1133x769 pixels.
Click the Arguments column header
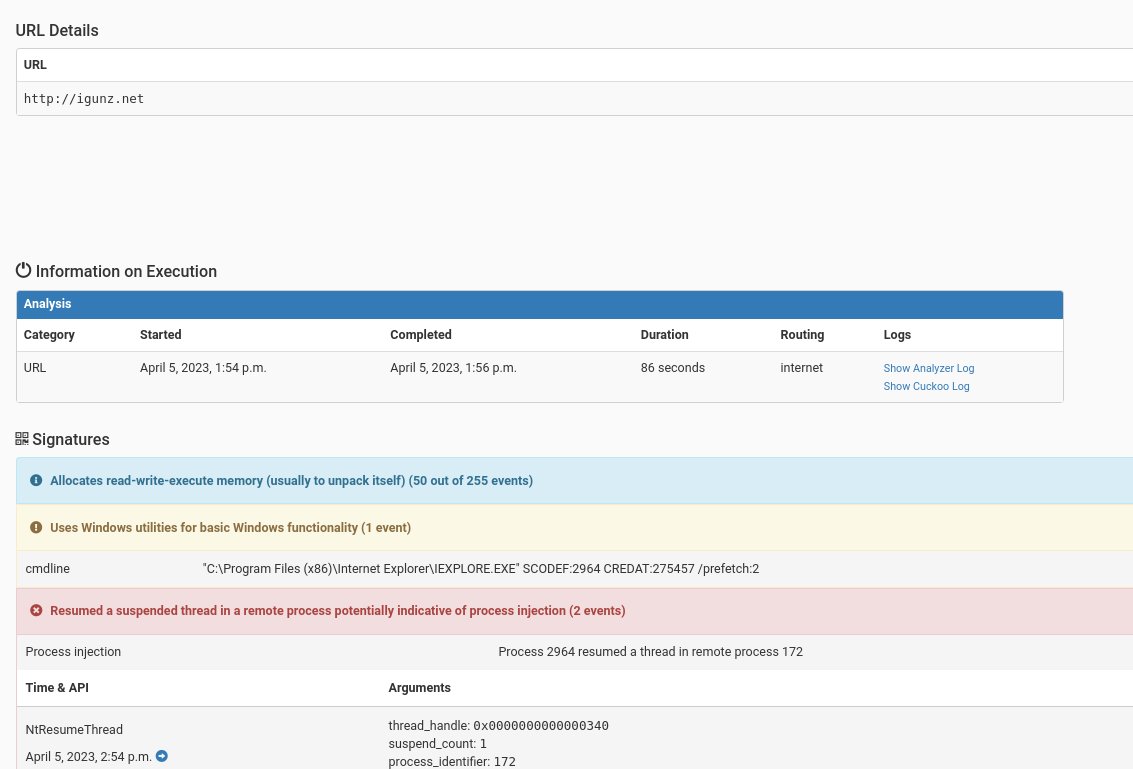pos(419,688)
